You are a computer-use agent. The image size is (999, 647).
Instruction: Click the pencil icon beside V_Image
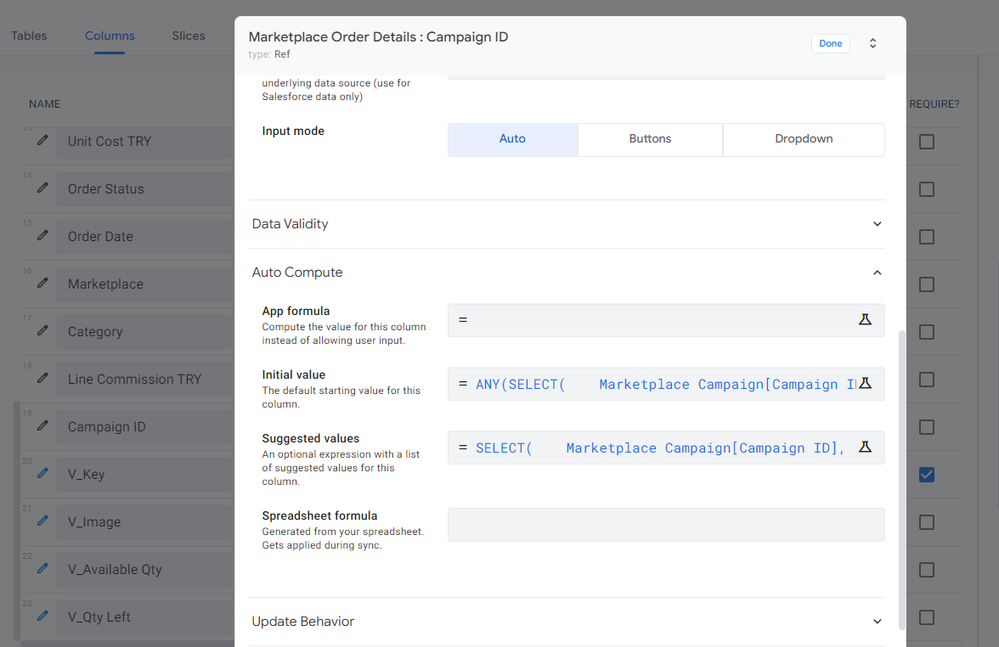(x=43, y=521)
